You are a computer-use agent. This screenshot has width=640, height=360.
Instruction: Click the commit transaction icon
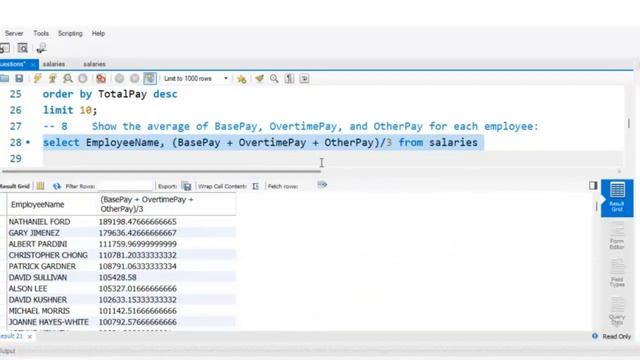[x=119, y=78]
